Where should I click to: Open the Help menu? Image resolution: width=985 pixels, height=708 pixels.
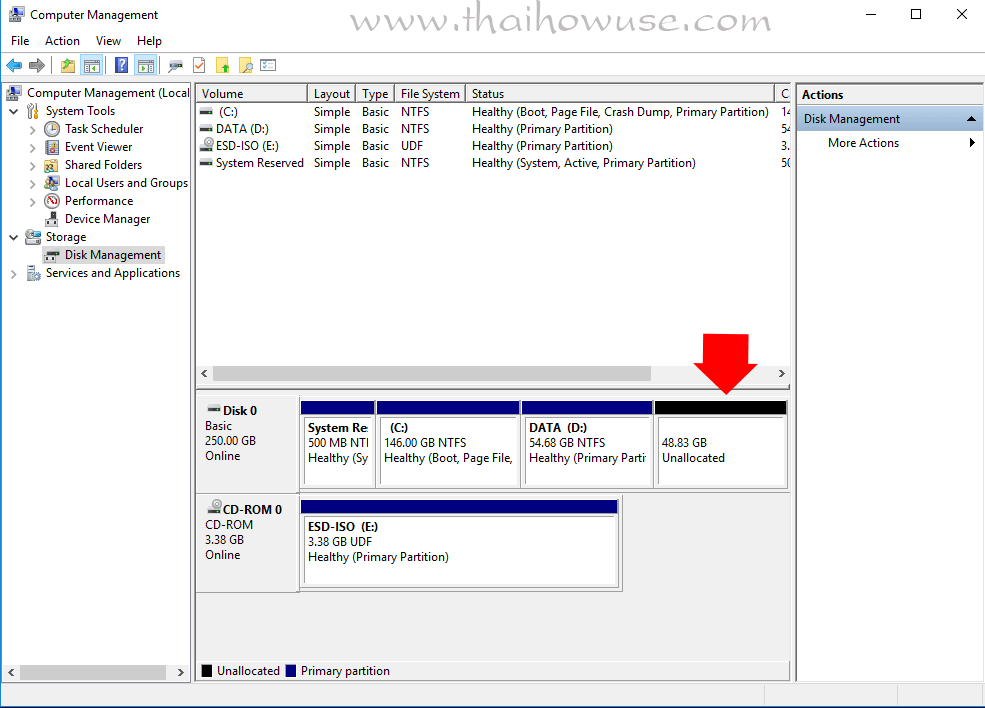[150, 41]
